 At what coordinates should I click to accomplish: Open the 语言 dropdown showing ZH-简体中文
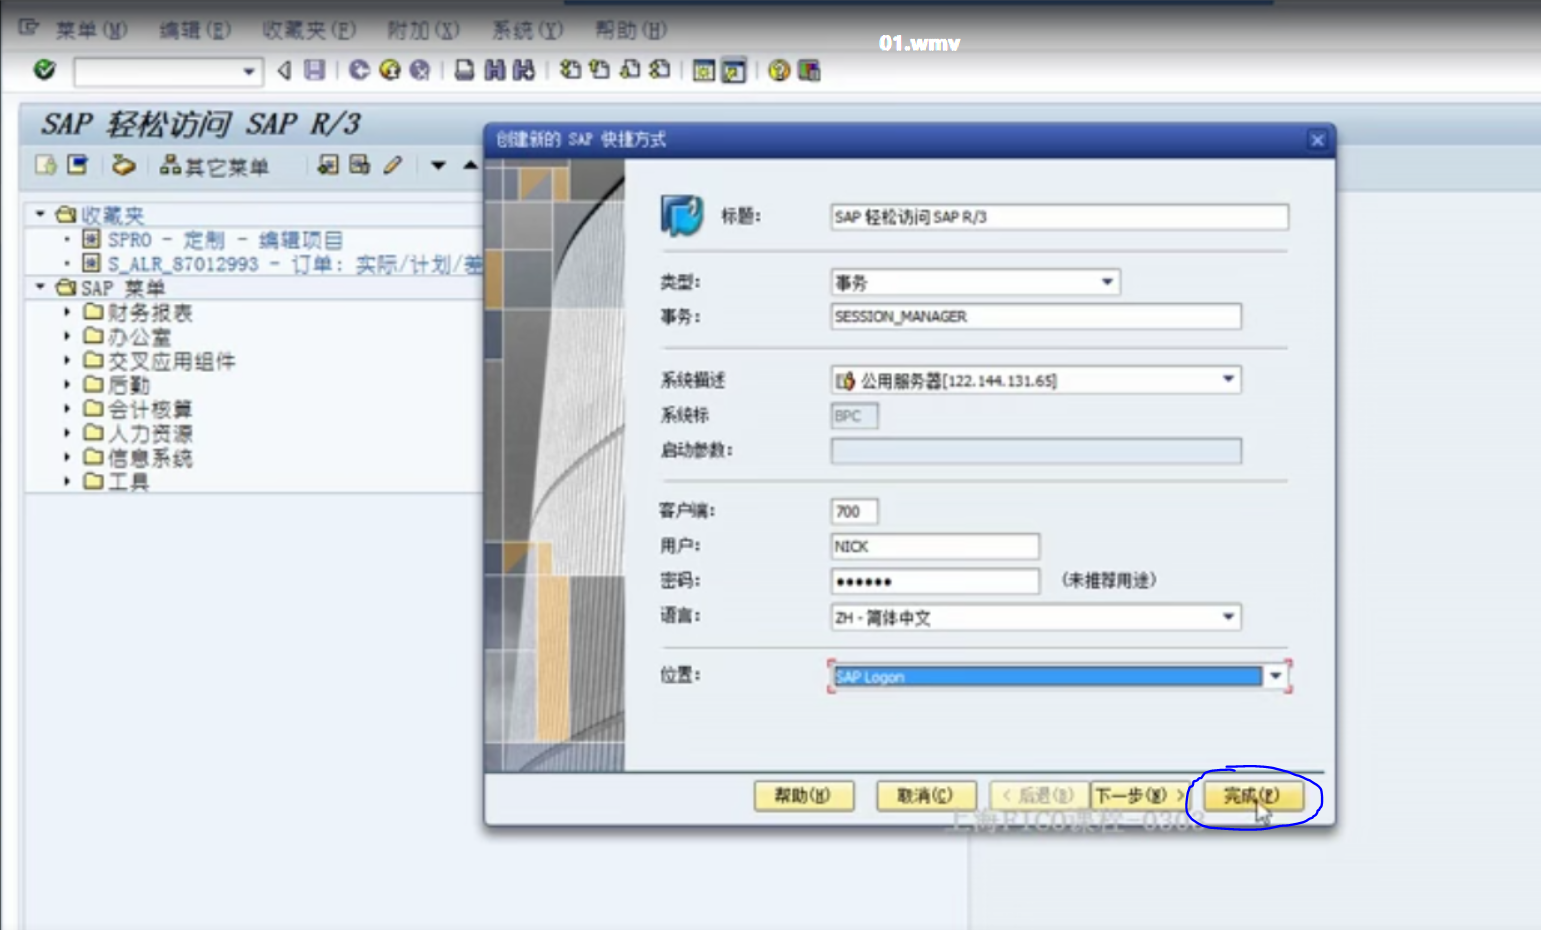point(1229,617)
